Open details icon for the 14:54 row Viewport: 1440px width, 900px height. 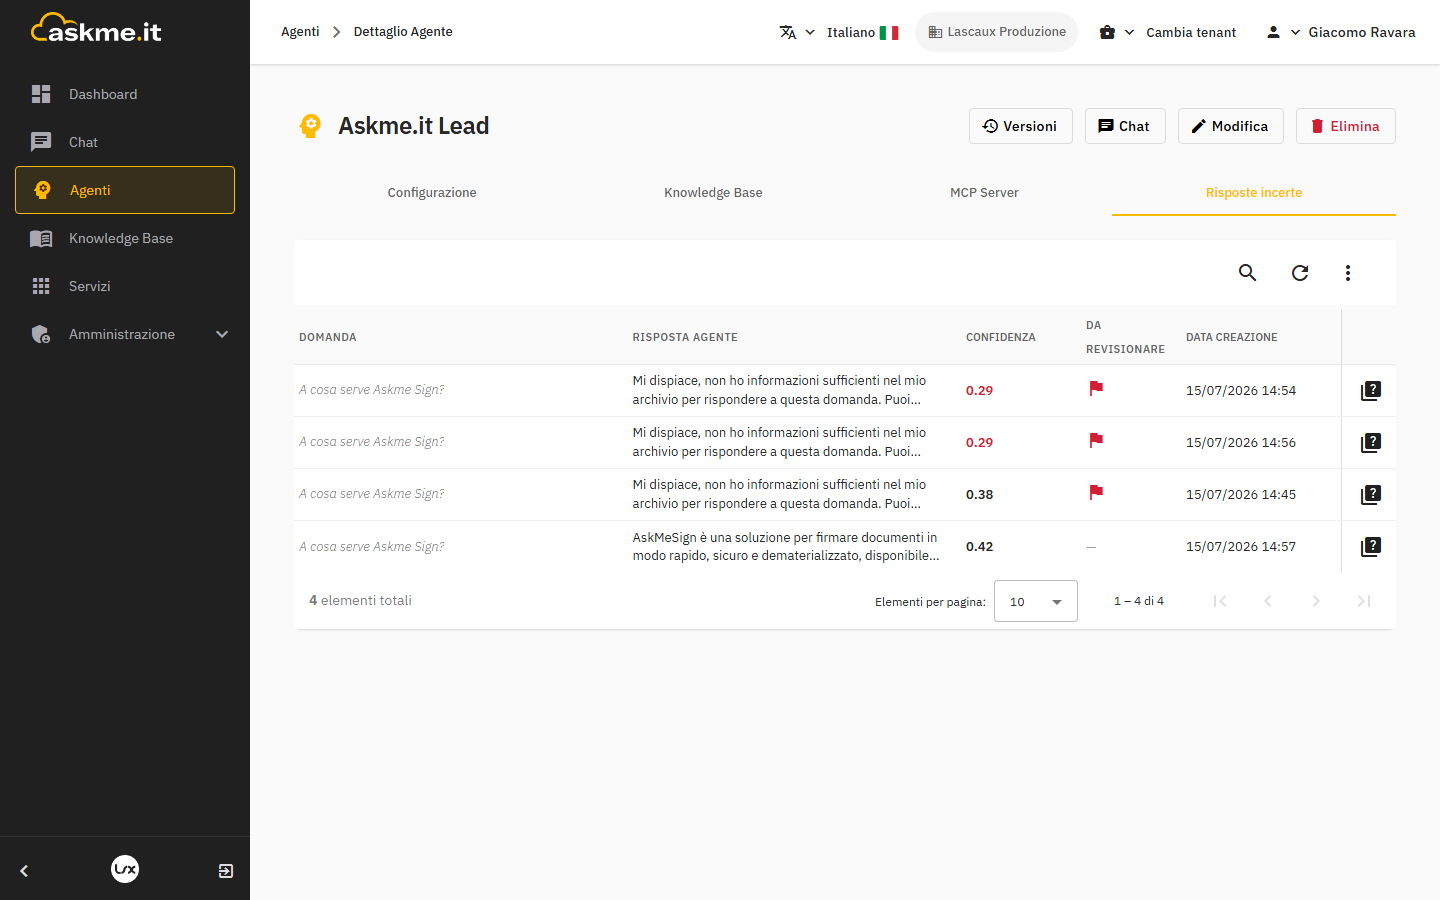1371,391
